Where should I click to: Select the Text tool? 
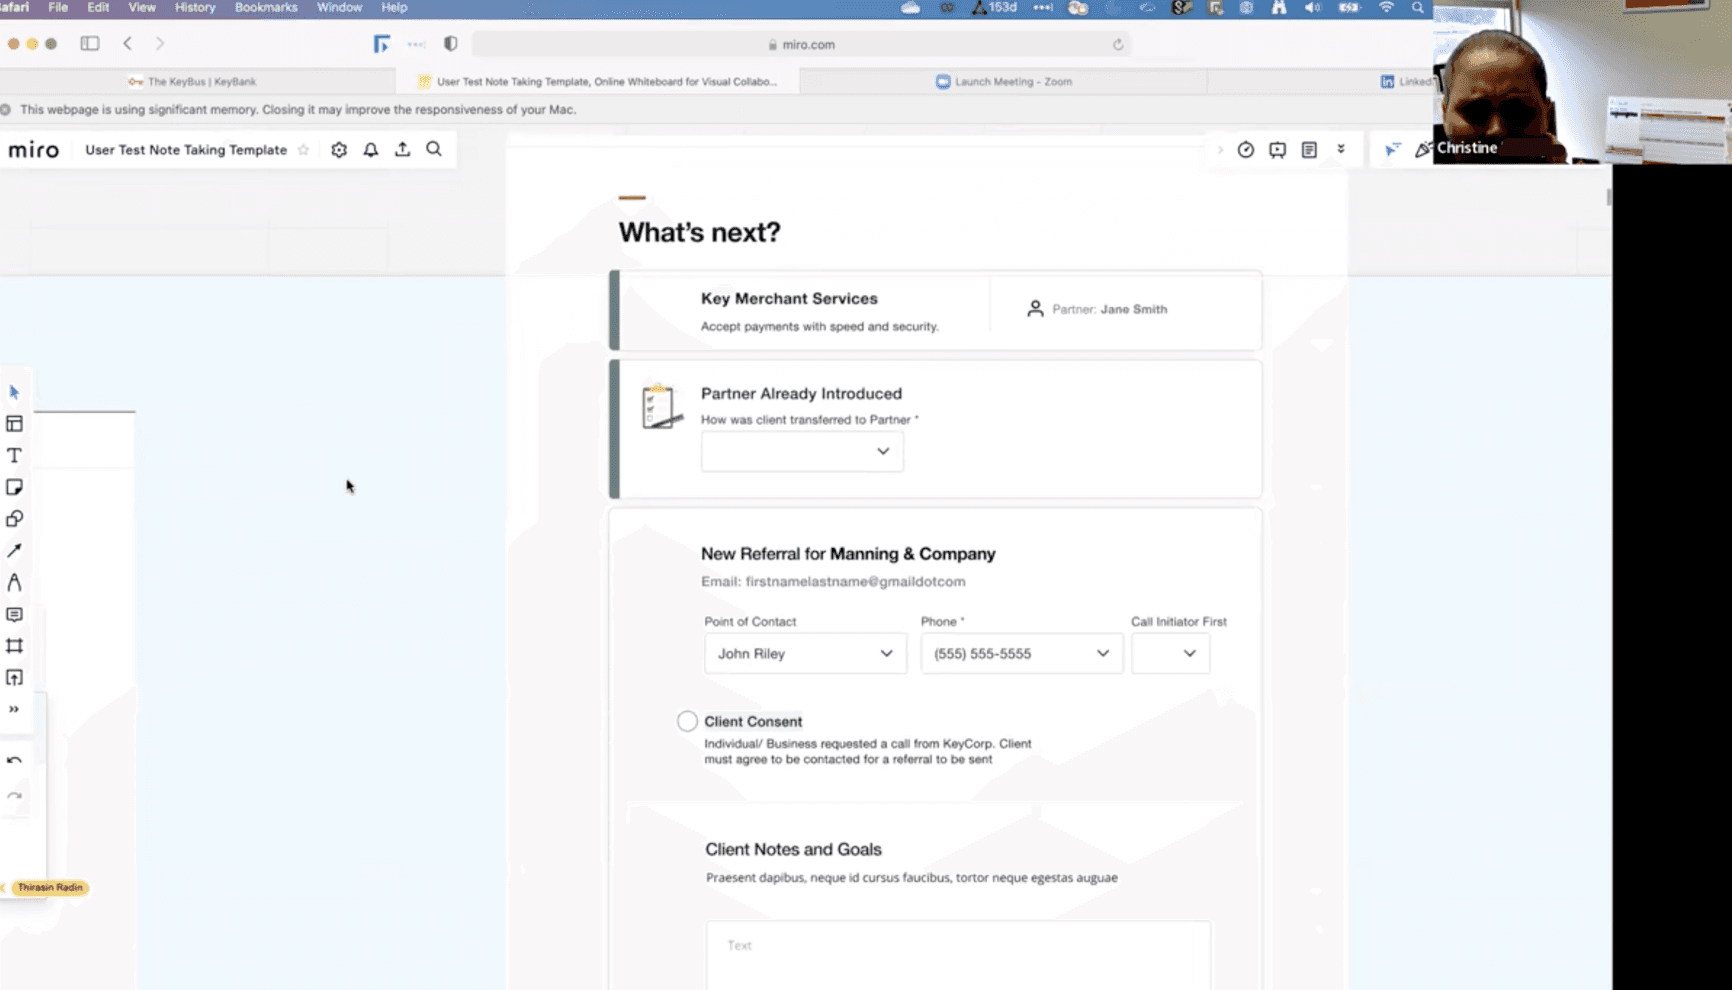tap(14, 455)
